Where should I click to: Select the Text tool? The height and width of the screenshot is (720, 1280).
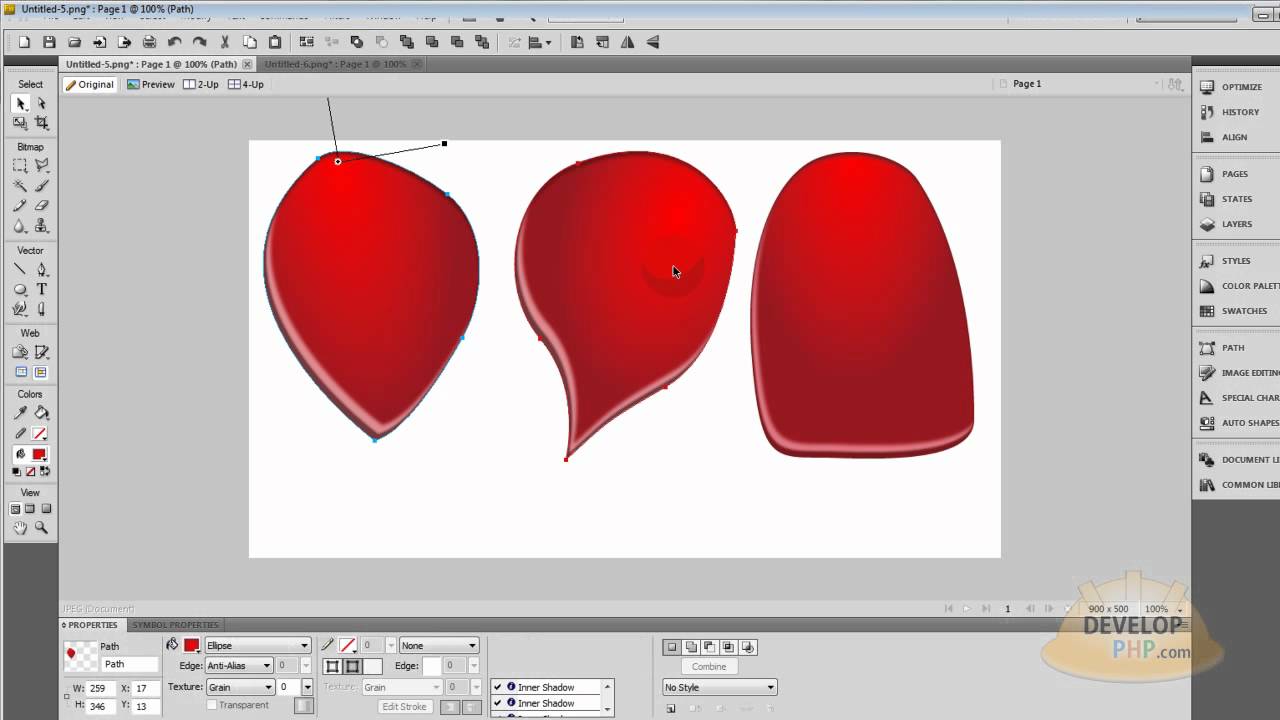tap(41, 289)
